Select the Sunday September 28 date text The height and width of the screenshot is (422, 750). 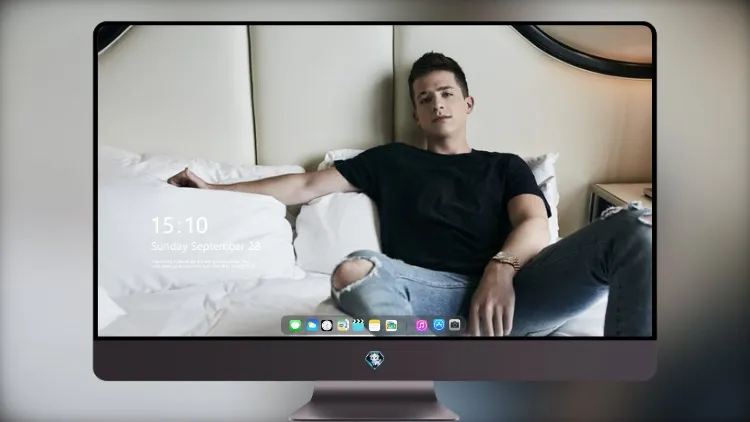pyautogui.click(x=206, y=246)
